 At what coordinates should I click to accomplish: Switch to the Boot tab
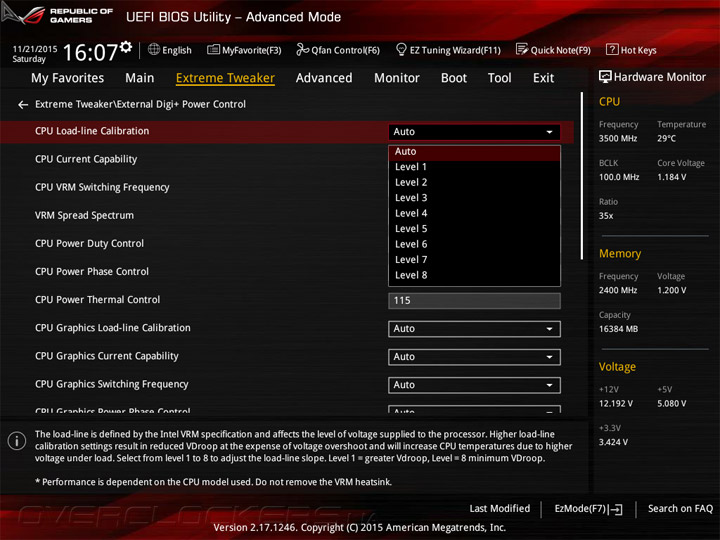454,78
